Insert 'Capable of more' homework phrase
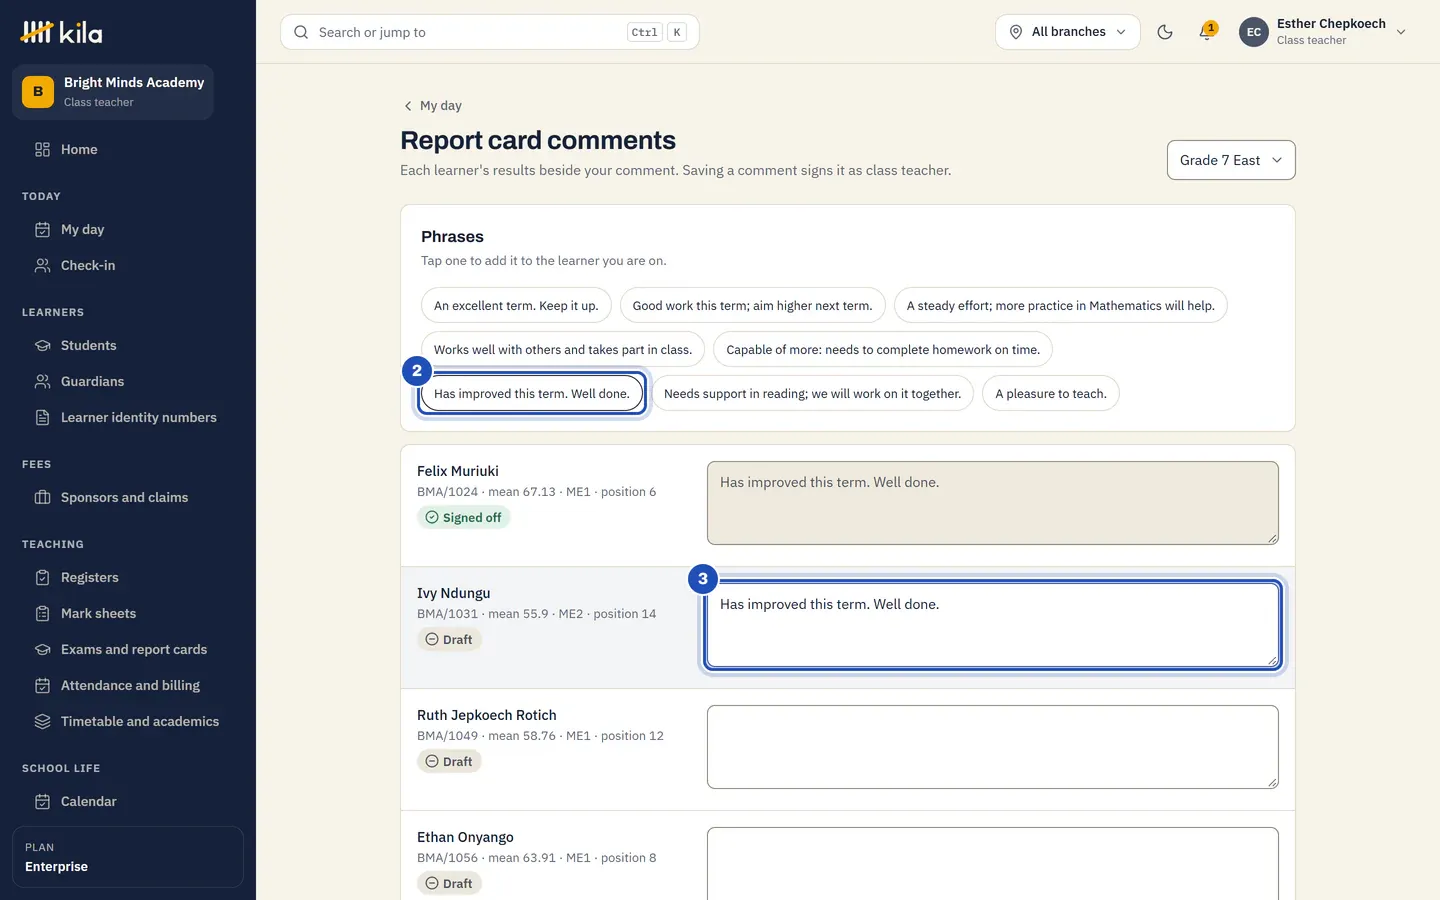 tap(883, 350)
